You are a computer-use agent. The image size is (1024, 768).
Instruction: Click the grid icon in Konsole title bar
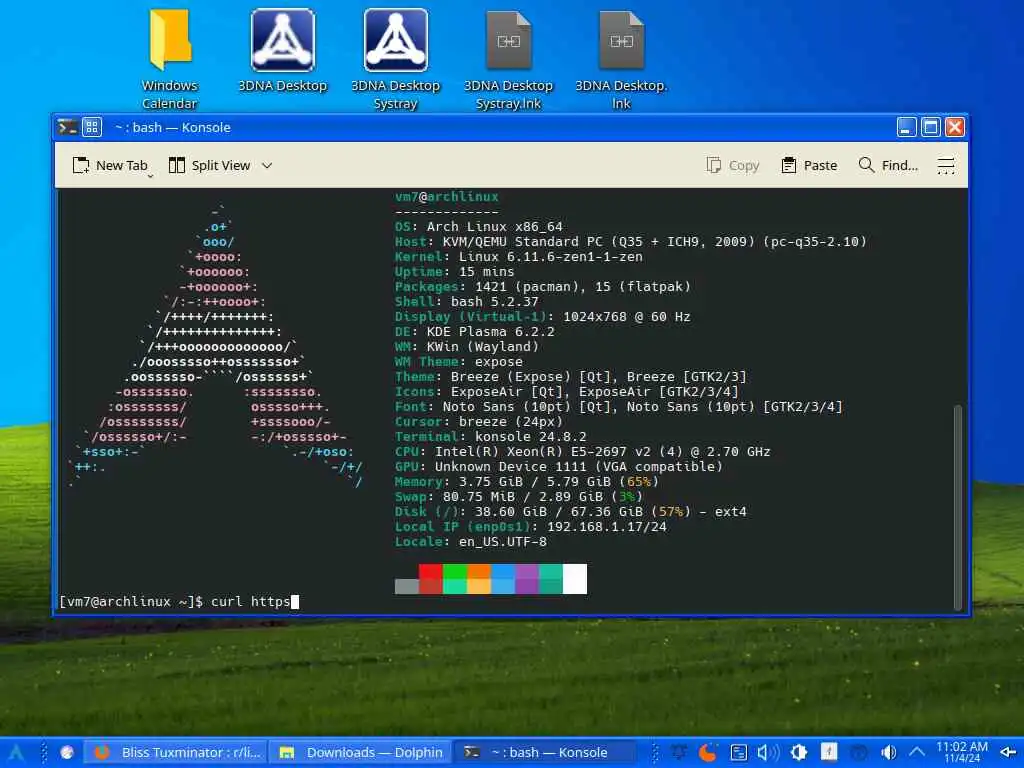tap(91, 127)
